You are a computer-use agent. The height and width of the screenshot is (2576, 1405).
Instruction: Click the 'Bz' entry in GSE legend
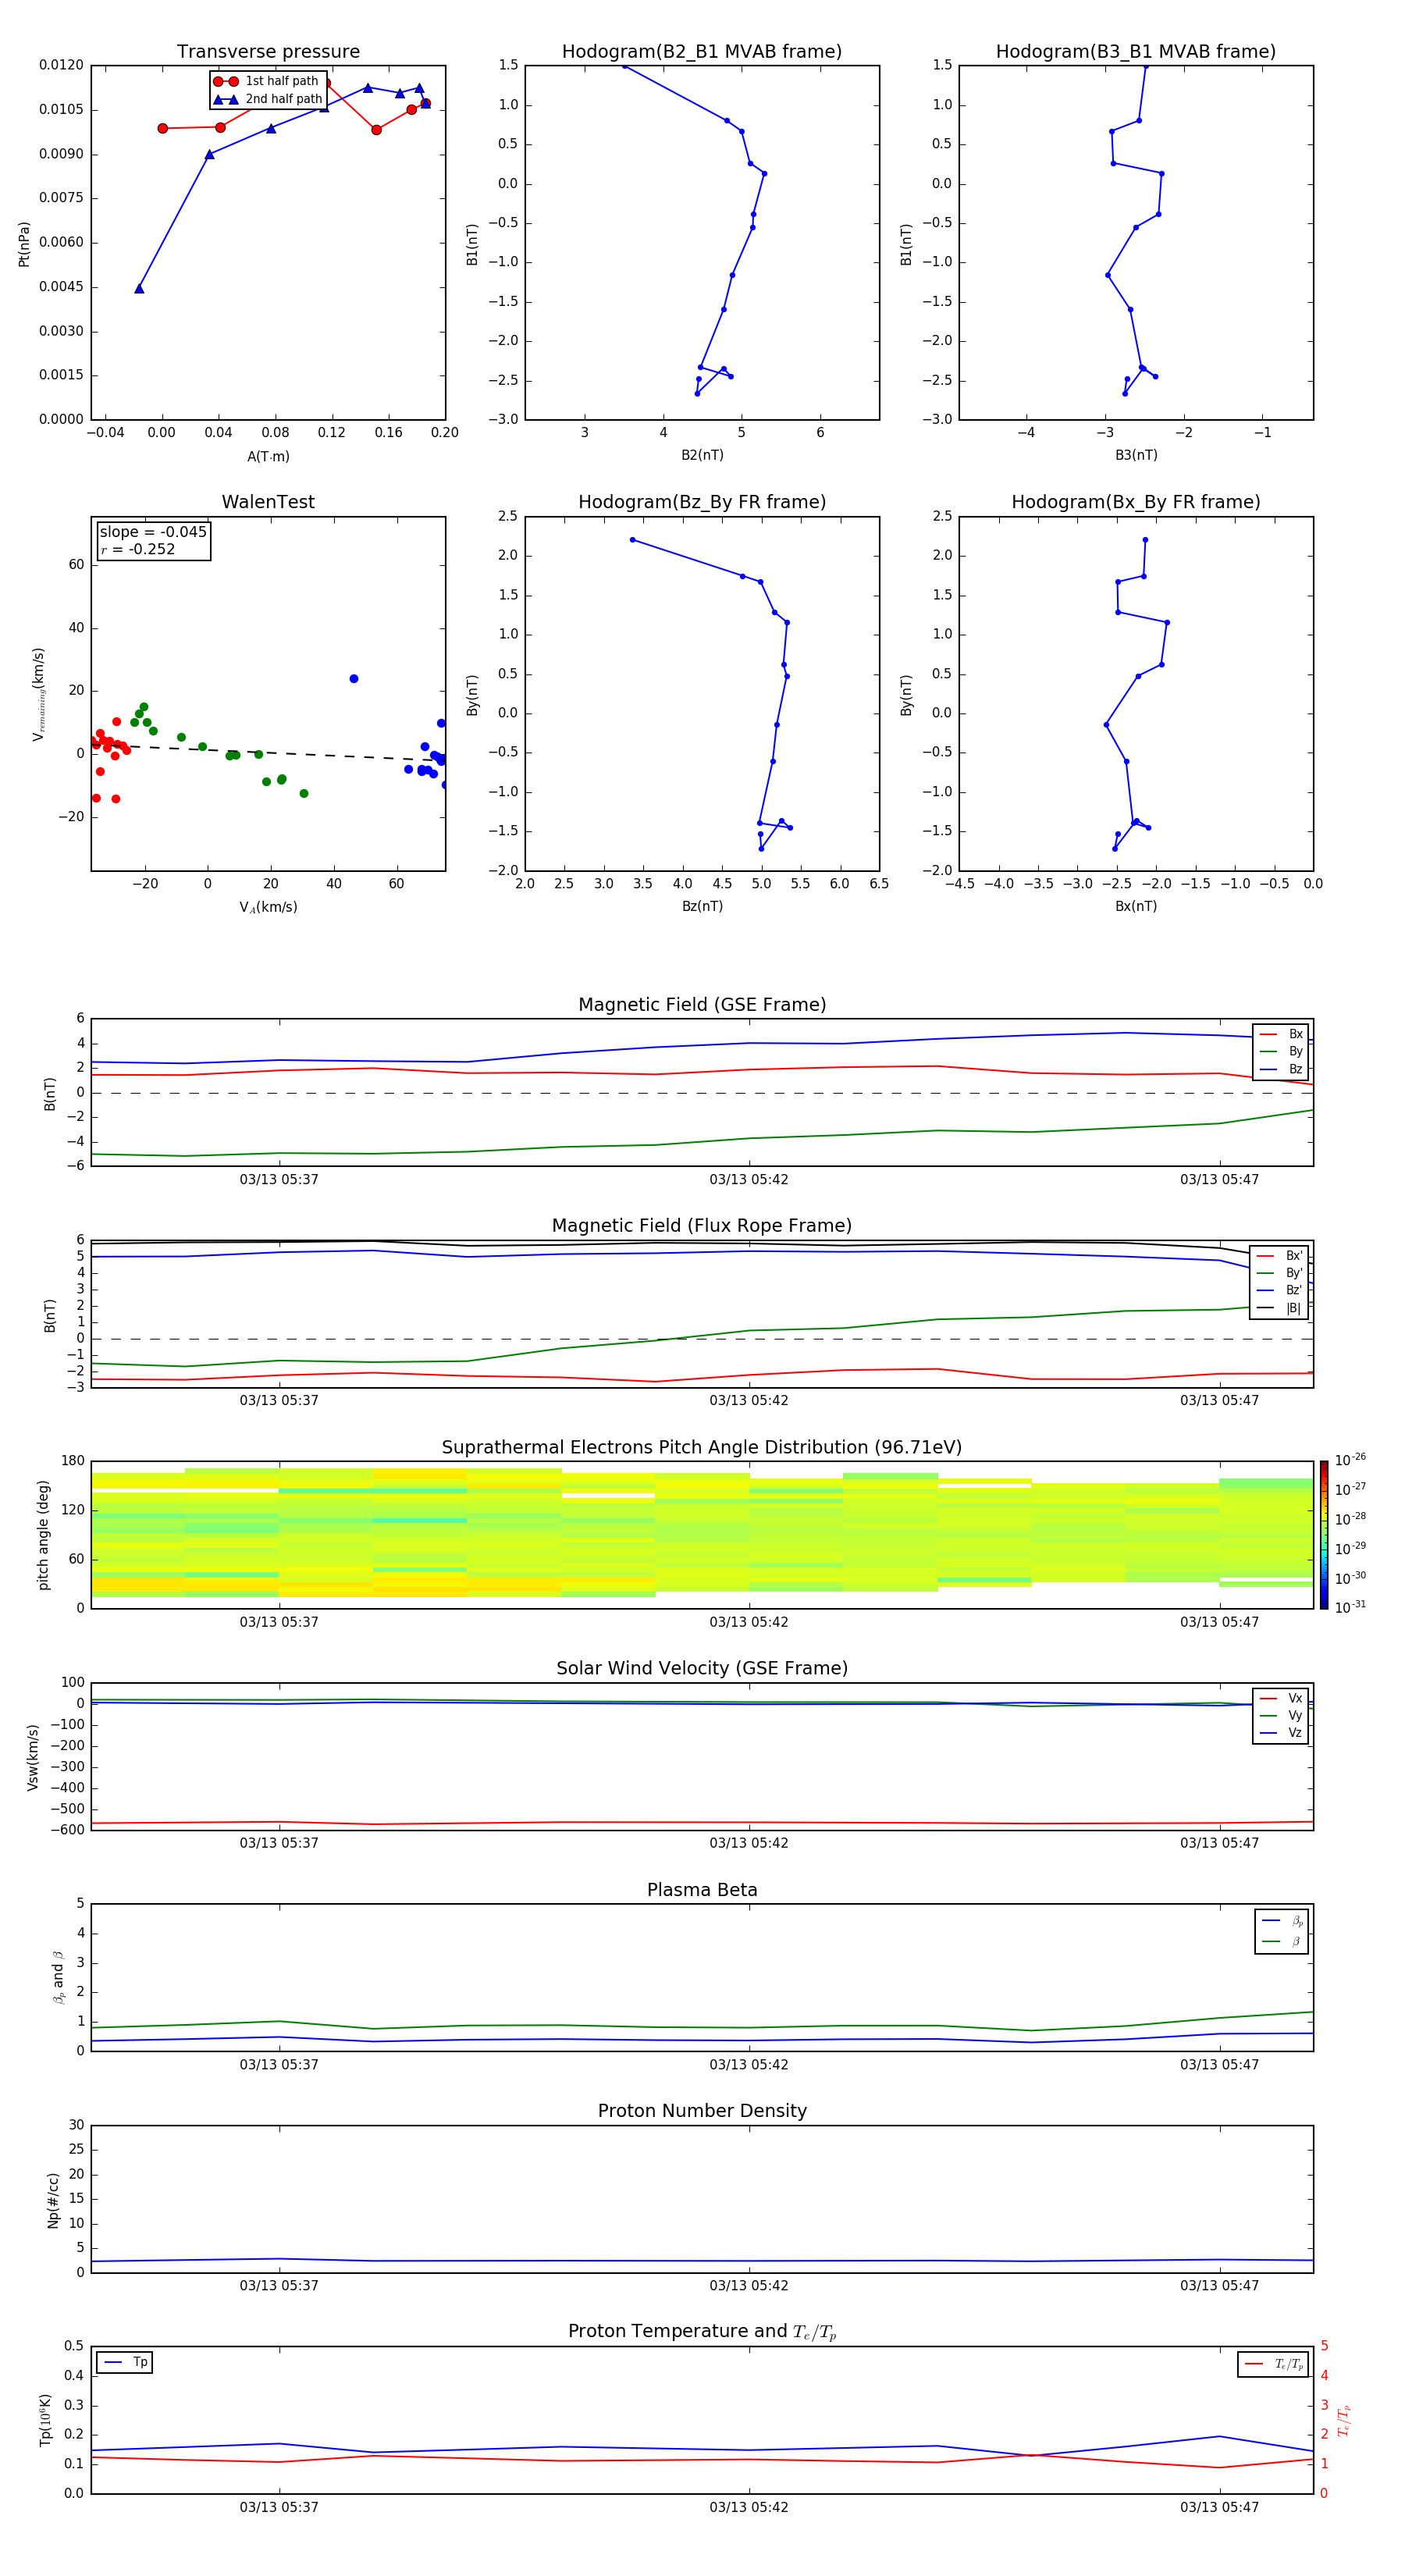click(1281, 1069)
